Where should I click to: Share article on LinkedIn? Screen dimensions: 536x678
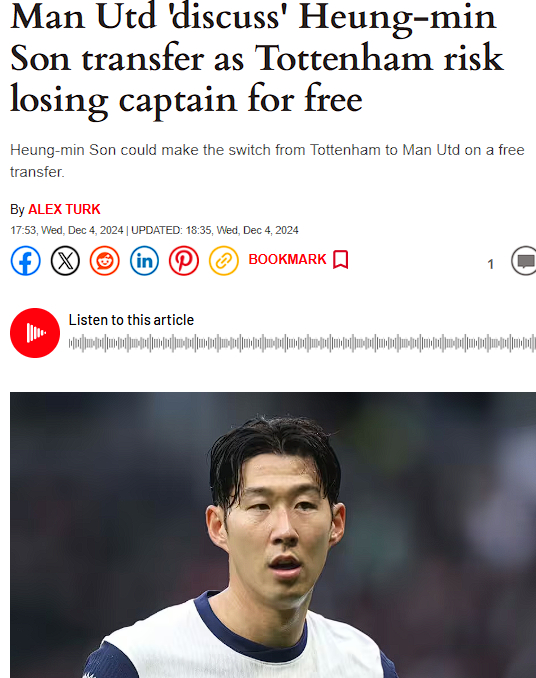(x=144, y=261)
